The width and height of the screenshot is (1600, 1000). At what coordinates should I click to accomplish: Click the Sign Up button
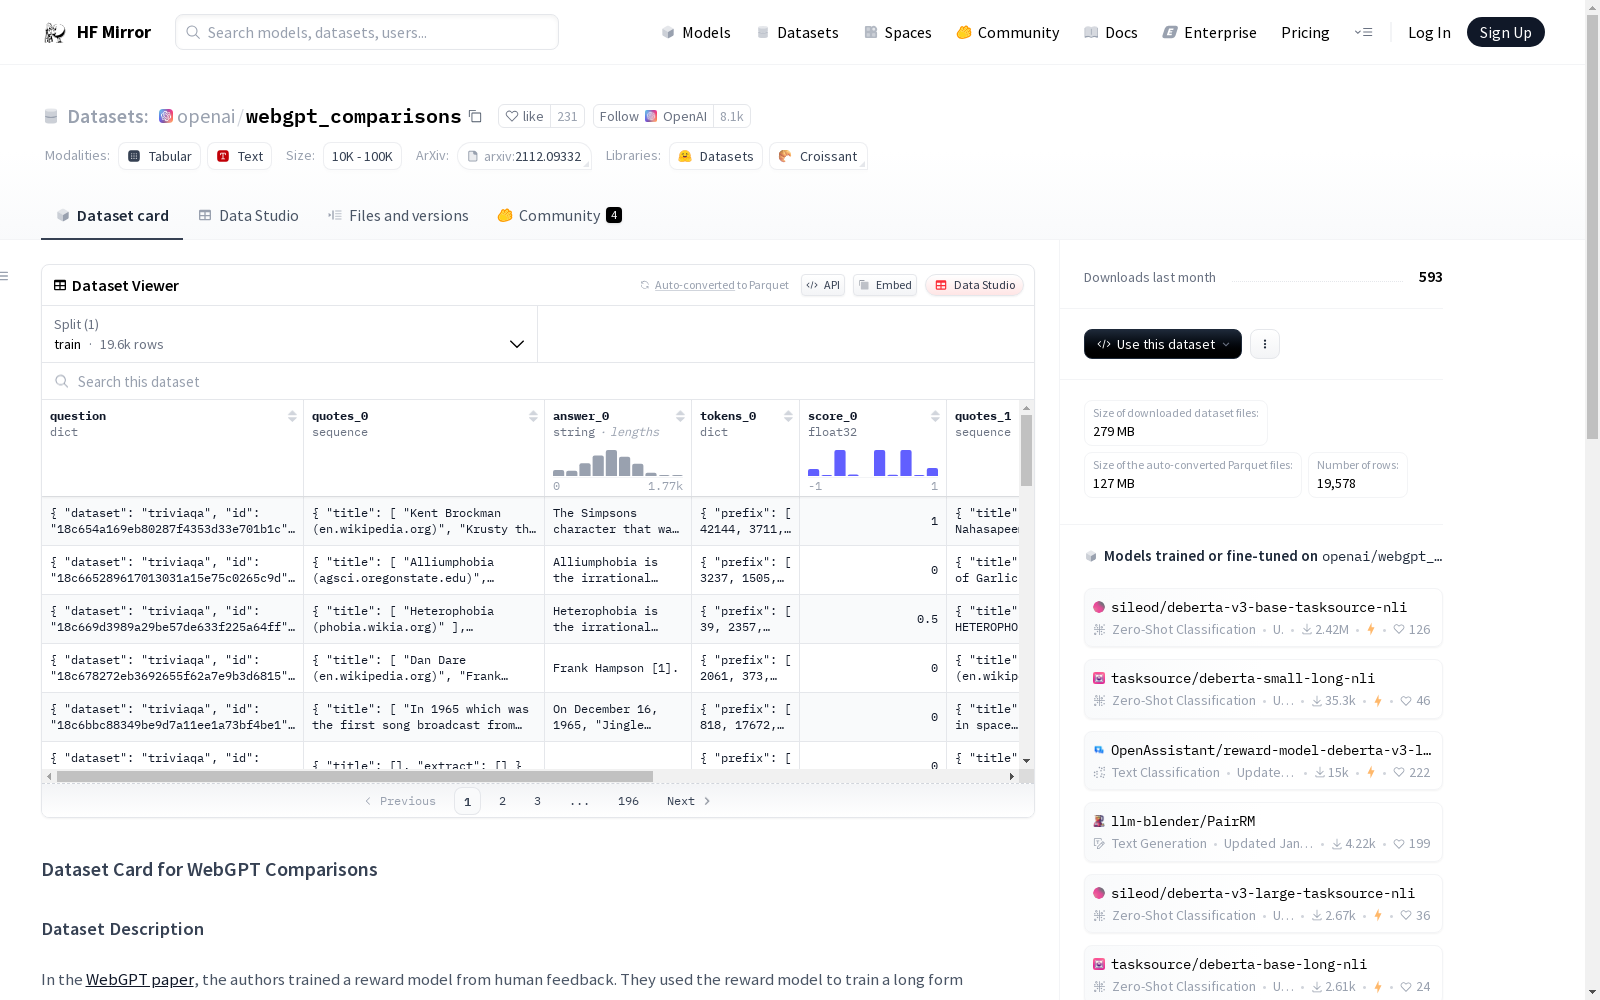coord(1505,32)
